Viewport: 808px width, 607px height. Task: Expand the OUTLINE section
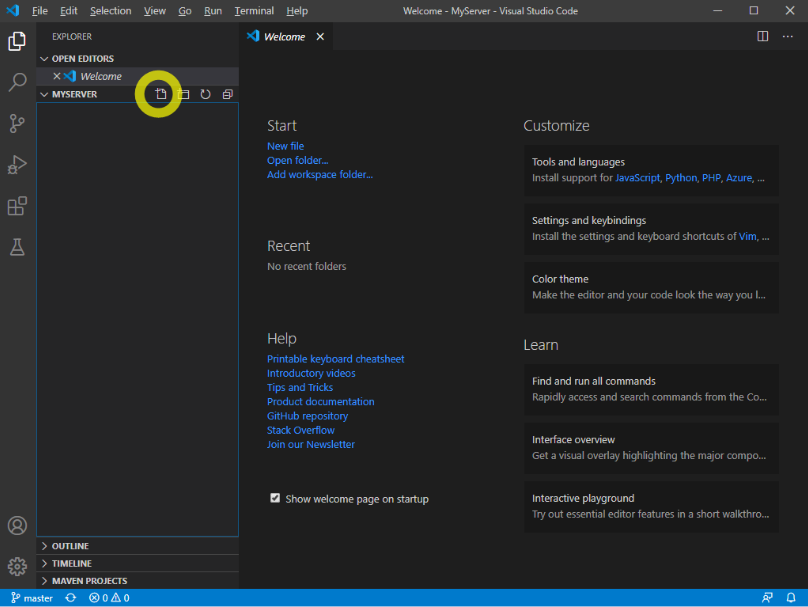click(137, 546)
